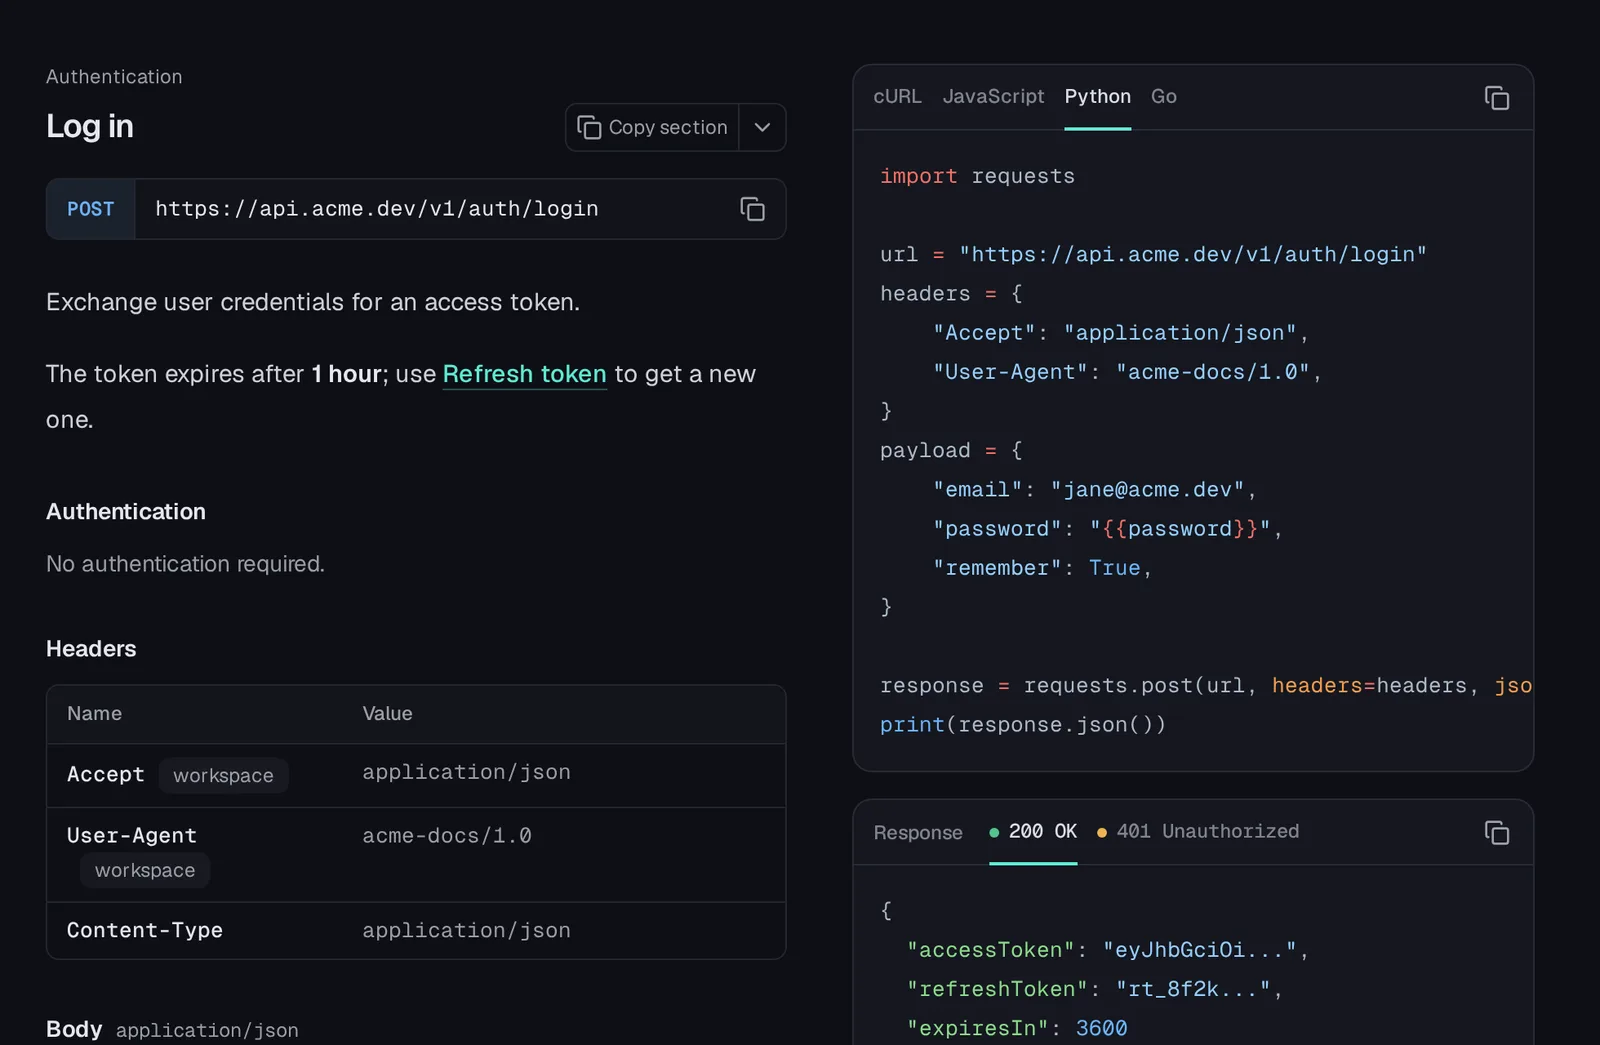This screenshot has height=1045, width=1600.
Task: Click the Log in heading
Action: point(89,127)
